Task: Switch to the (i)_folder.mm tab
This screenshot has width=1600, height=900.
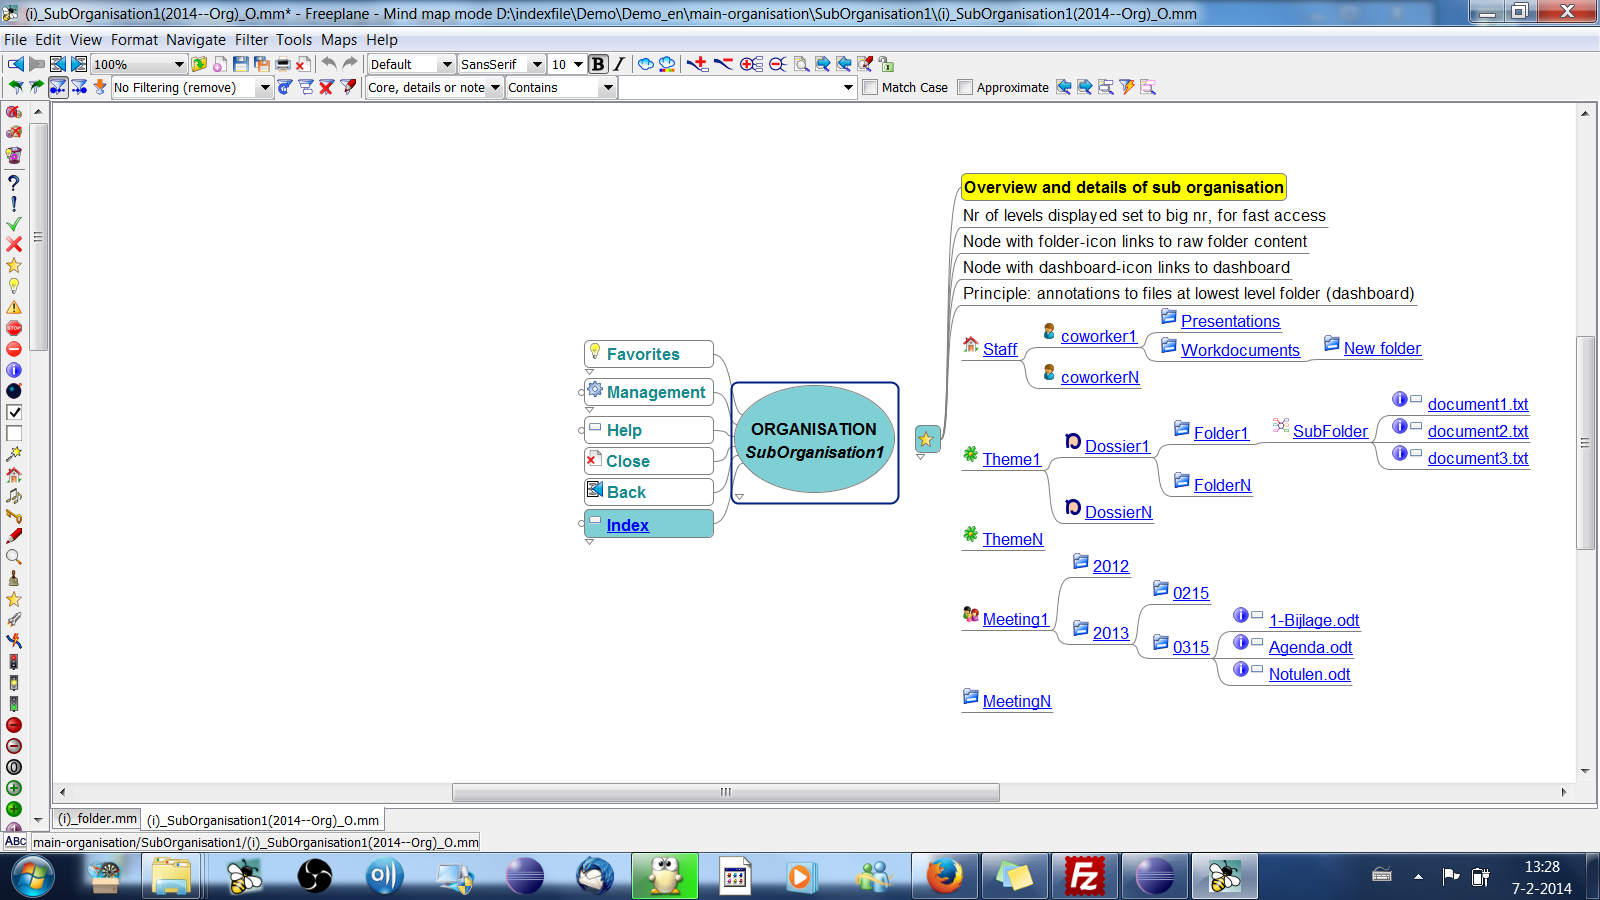Action: pos(95,819)
